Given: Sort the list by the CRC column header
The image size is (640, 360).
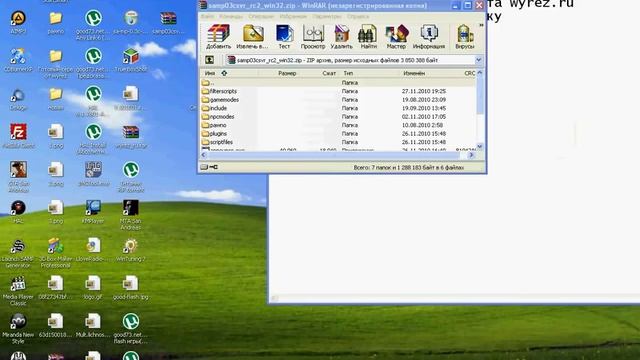Looking at the screenshot, I should coord(469,73).
